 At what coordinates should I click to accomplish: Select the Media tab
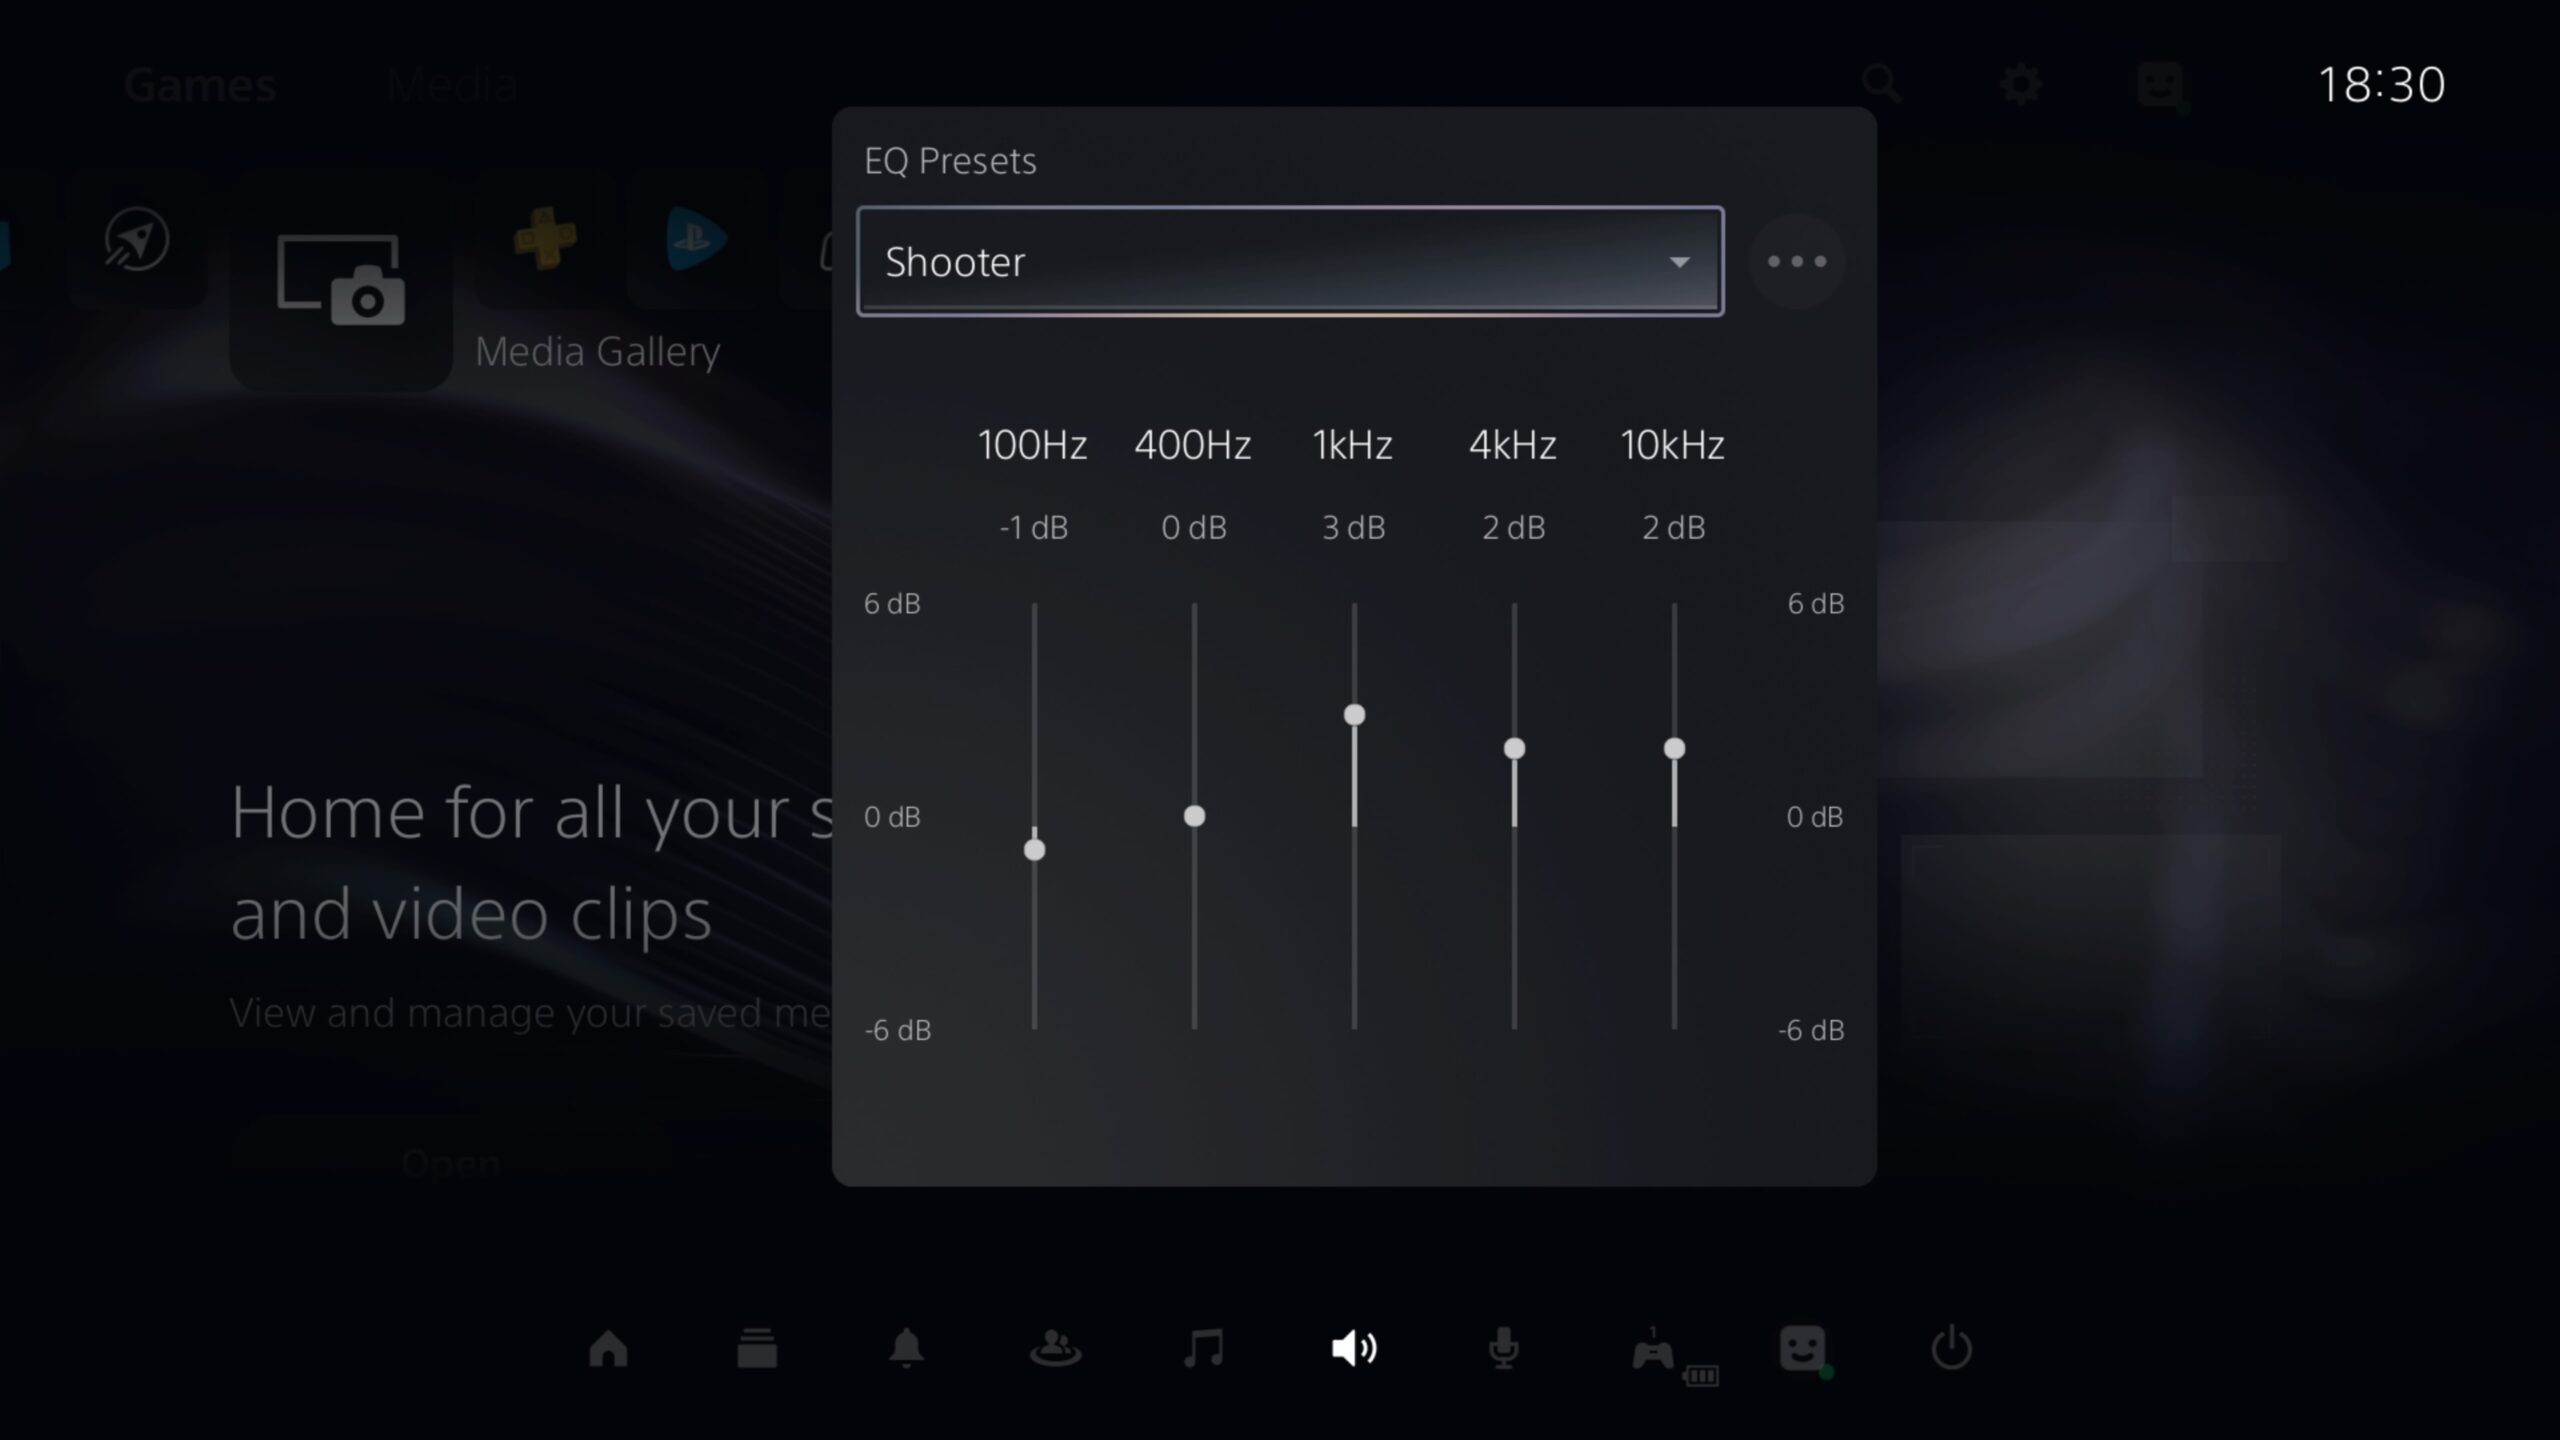point(450,83)
